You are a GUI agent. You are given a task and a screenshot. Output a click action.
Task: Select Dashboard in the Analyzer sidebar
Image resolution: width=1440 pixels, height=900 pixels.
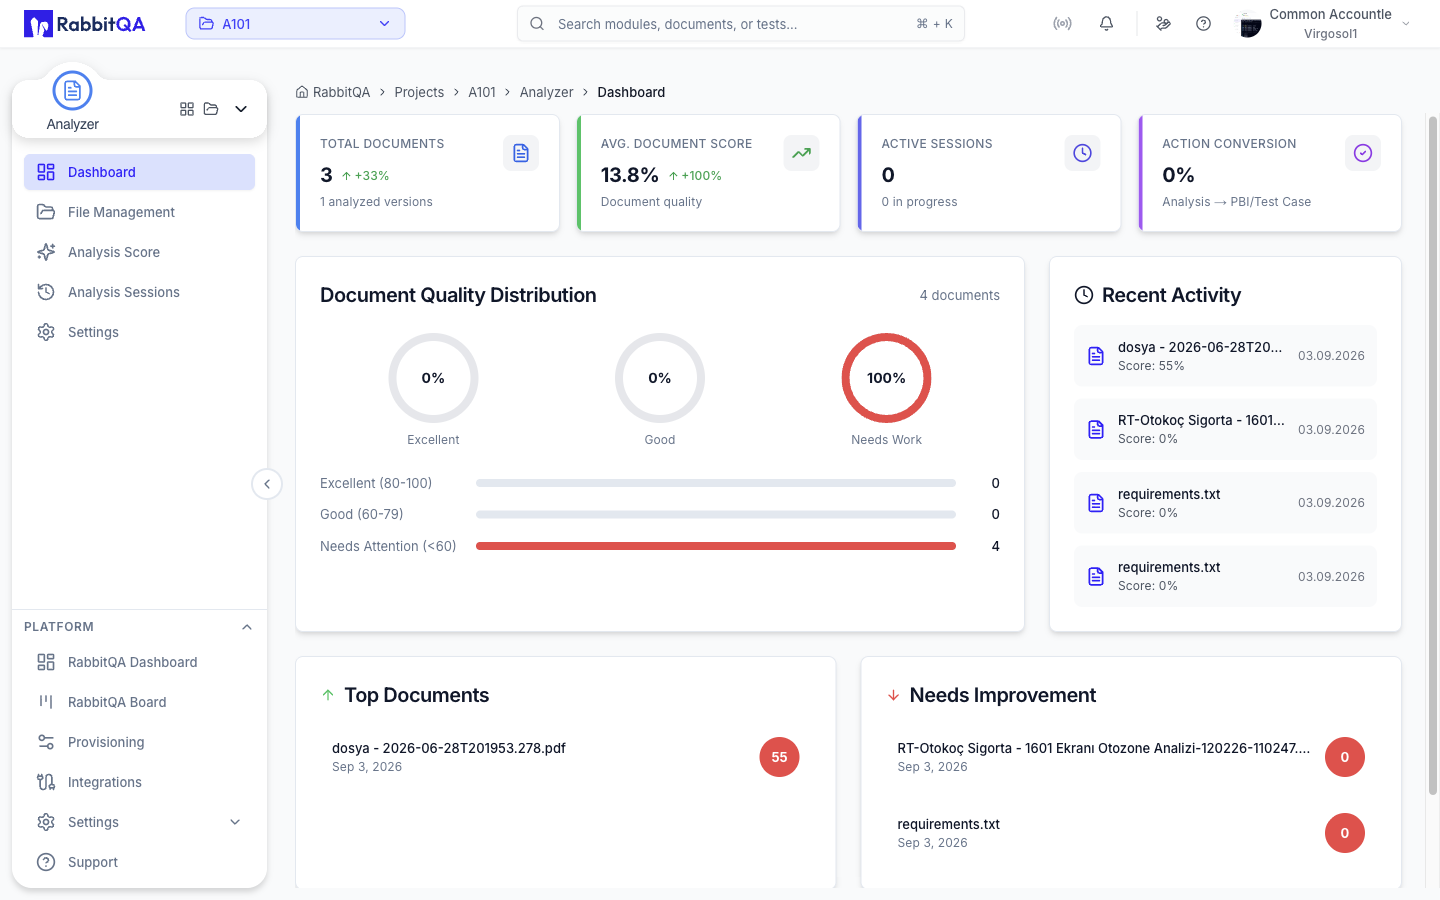[x=139, y=172]
